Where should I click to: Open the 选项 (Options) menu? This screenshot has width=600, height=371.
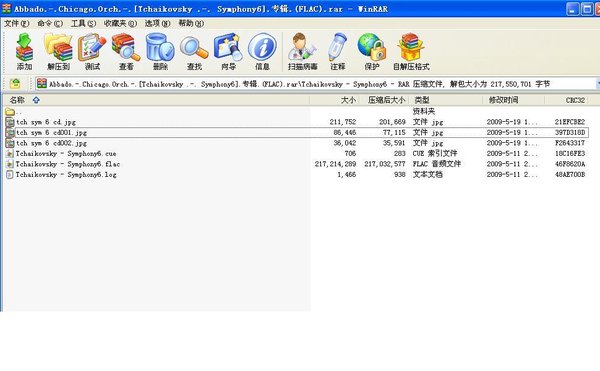click(x=157, y=23)
